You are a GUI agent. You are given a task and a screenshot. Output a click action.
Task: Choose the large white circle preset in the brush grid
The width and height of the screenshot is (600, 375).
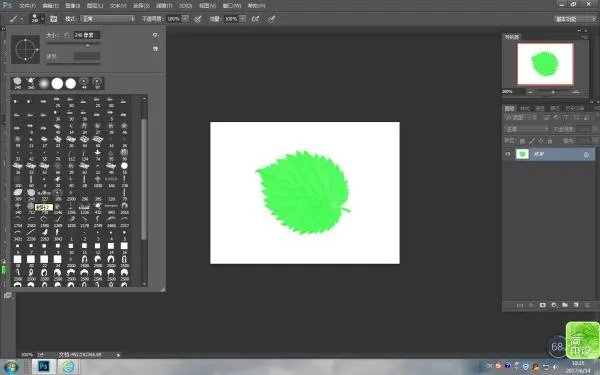pos(124,166)
